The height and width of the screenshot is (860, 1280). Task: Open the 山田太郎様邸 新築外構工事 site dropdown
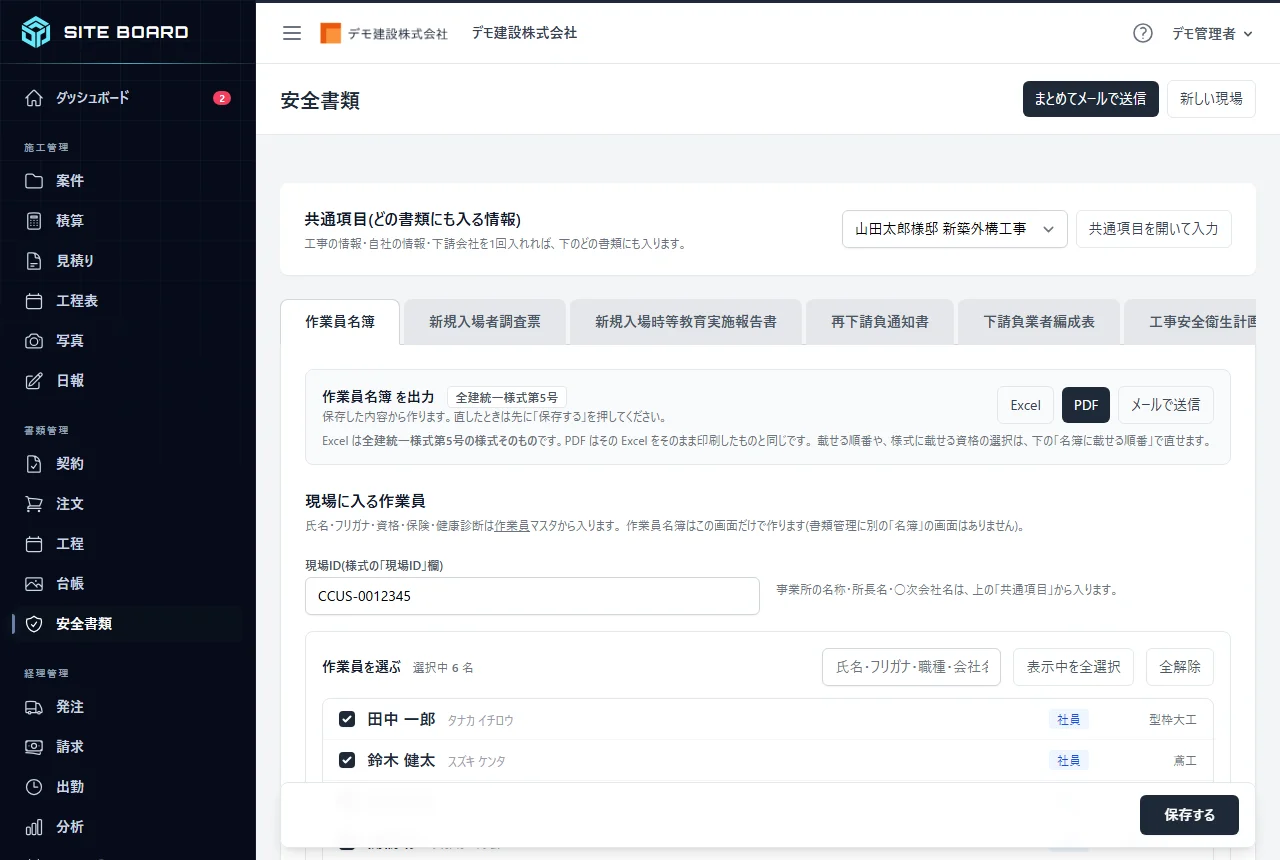click(x=955, y=229)
